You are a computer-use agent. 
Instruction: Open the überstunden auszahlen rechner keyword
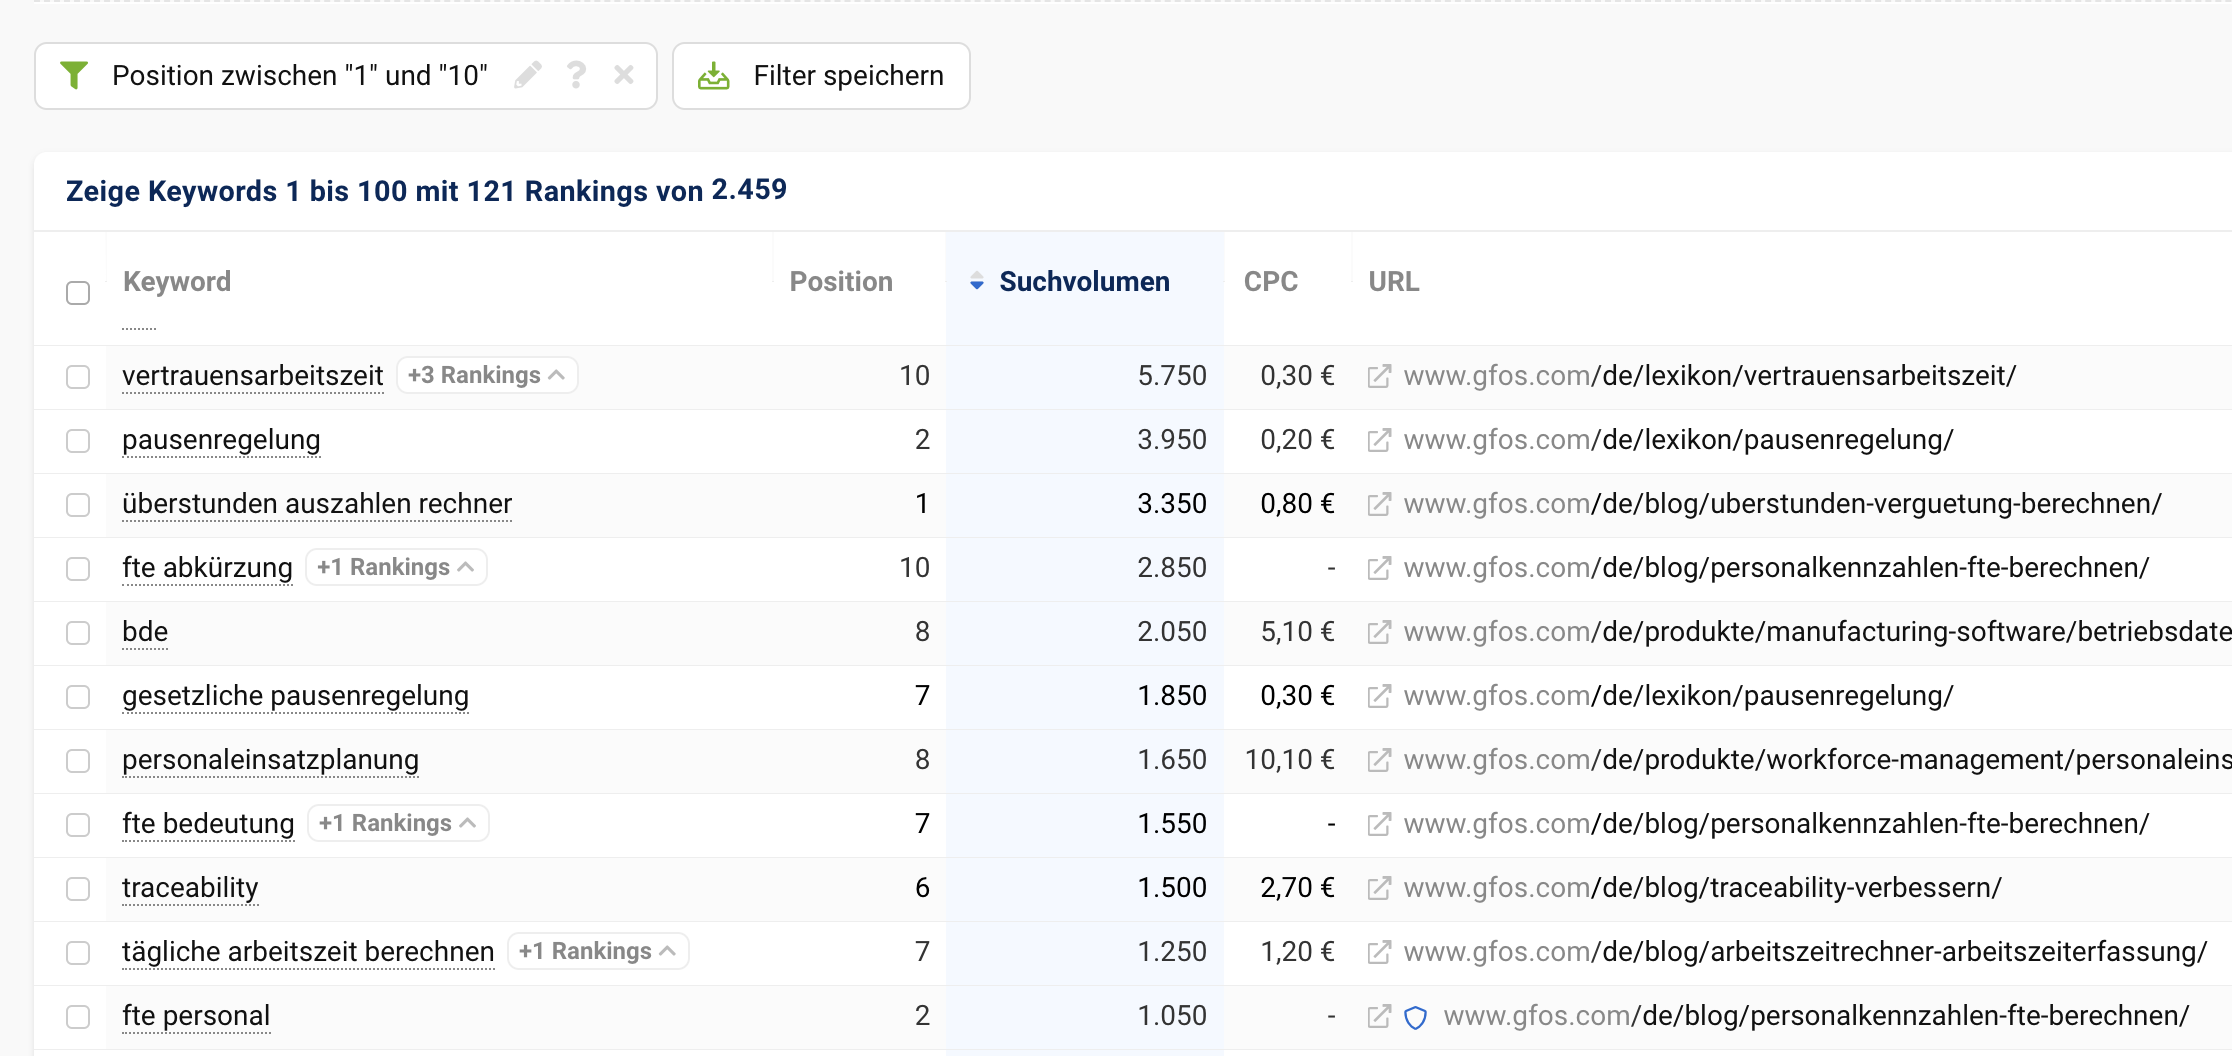click(317, 504)
